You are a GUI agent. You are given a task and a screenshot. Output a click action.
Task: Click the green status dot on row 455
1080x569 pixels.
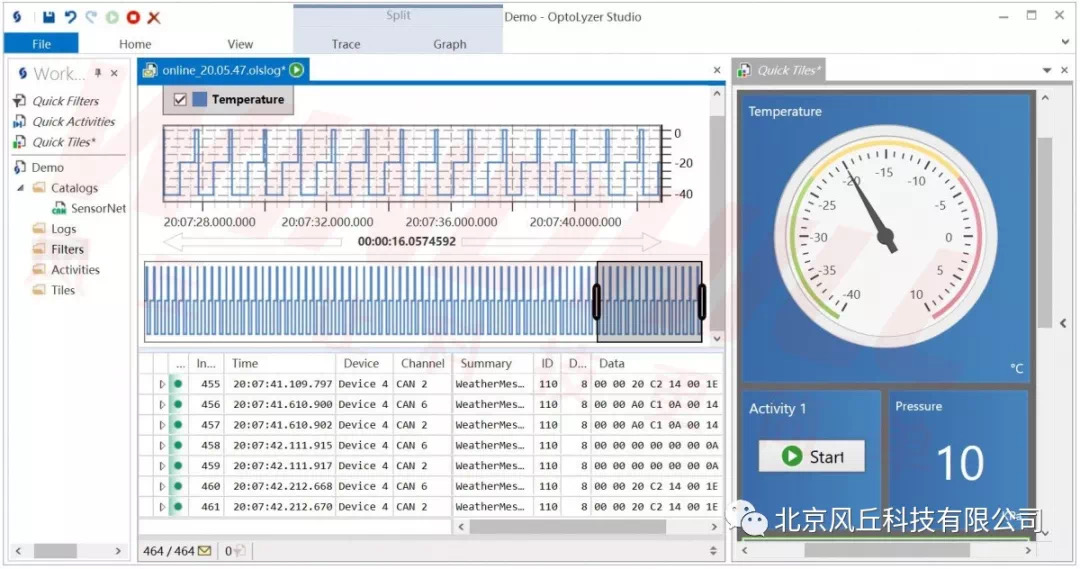[178, 384]
